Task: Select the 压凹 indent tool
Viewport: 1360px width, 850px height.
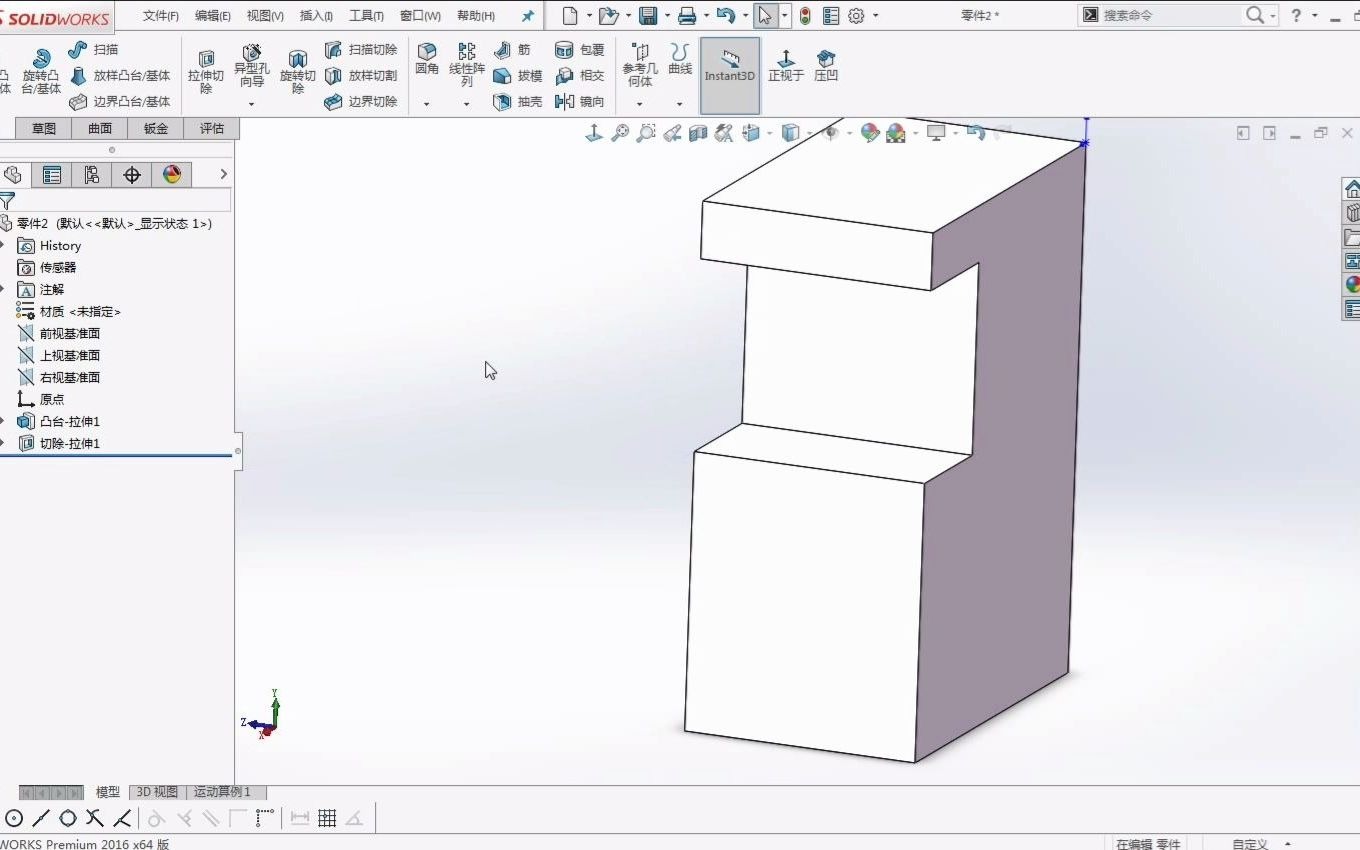Action: tap(826, 65)
